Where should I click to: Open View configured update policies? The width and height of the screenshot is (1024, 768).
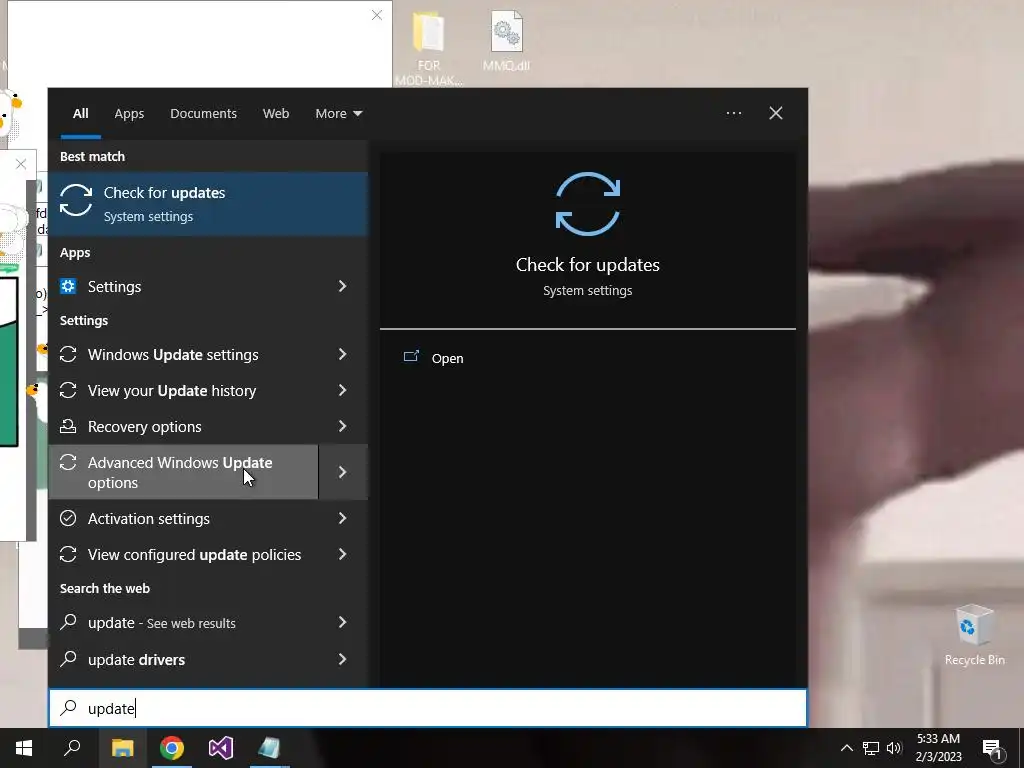[184, 554]
